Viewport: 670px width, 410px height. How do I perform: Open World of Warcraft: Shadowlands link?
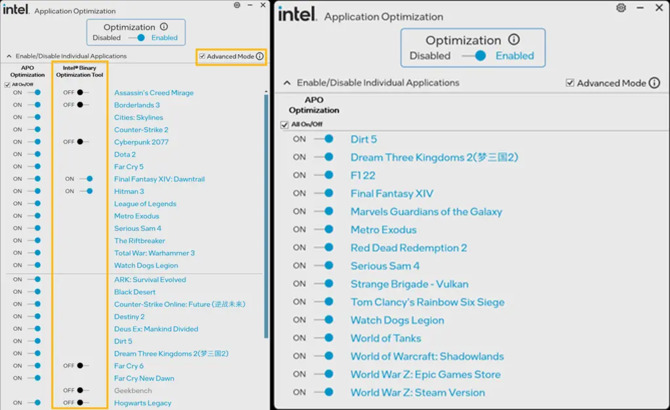click(x=427, y=356)
